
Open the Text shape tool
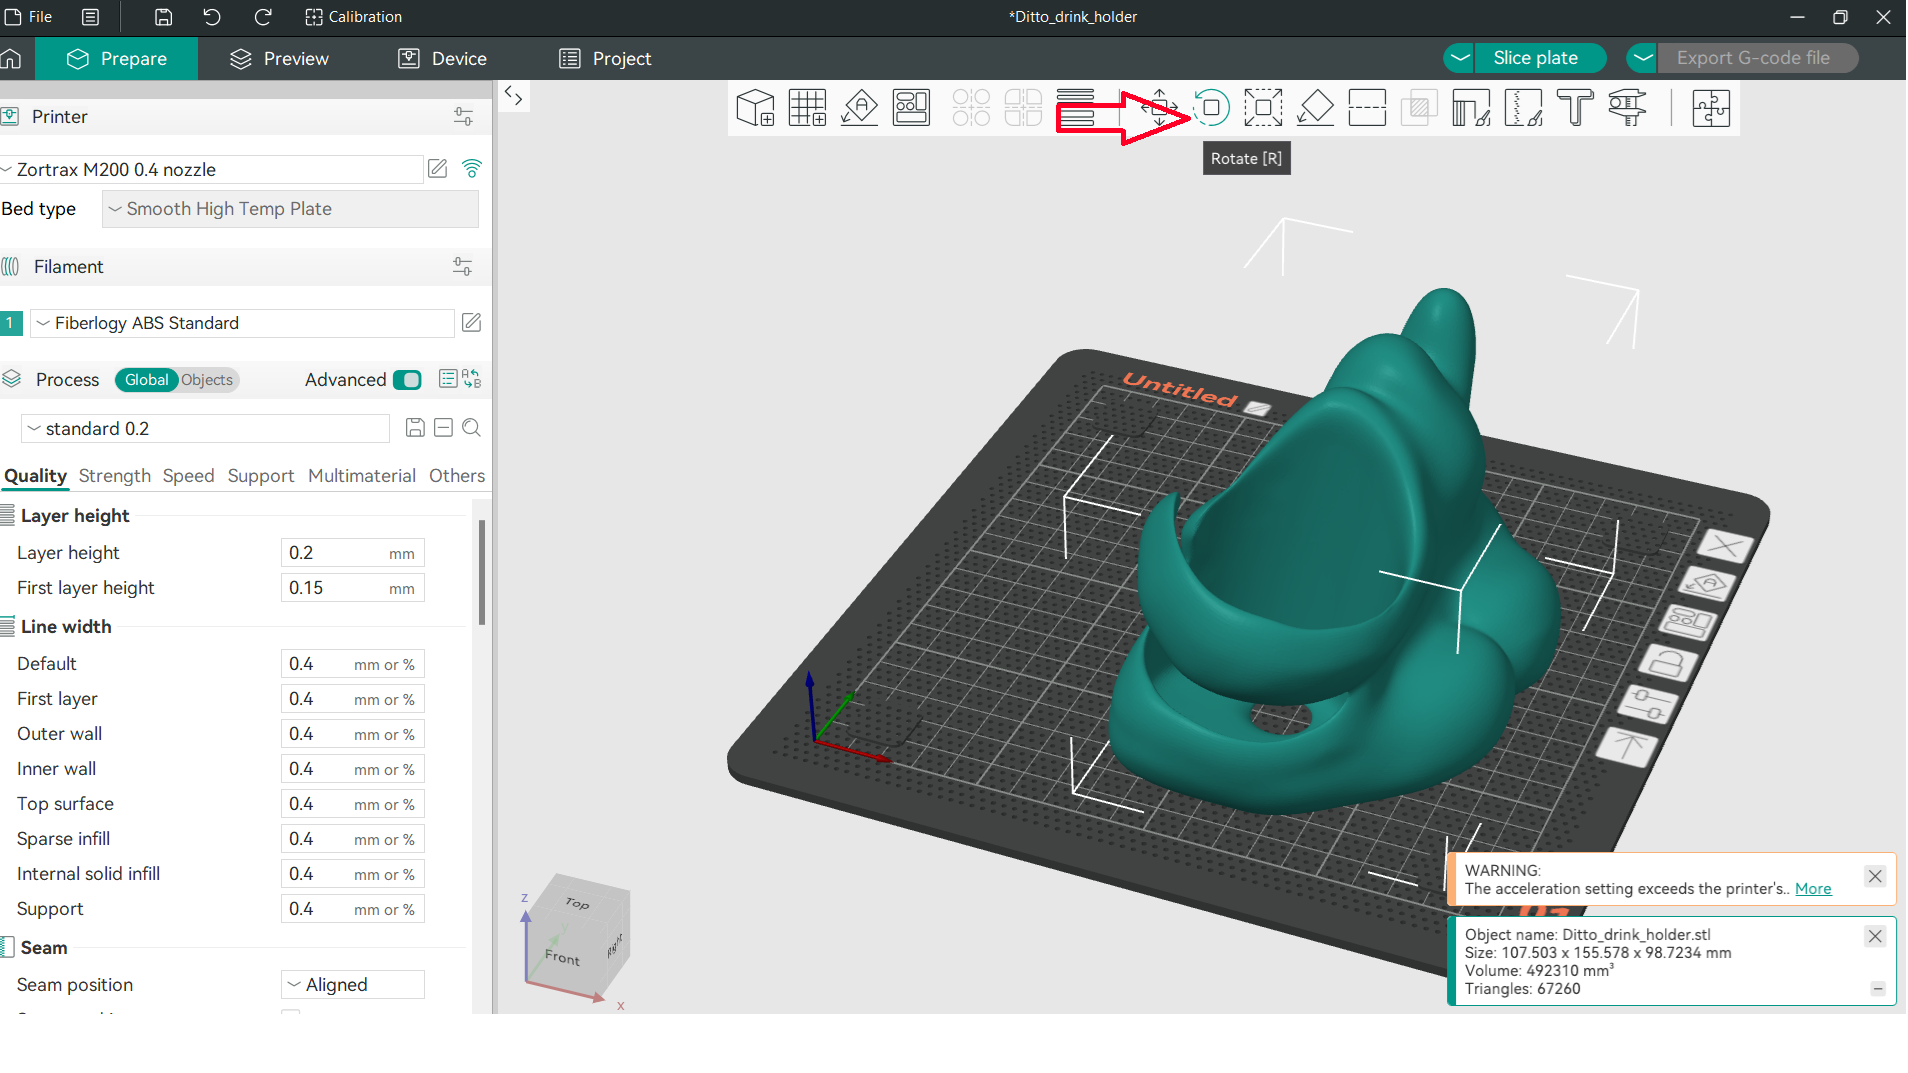click(x=1575, y=108)
